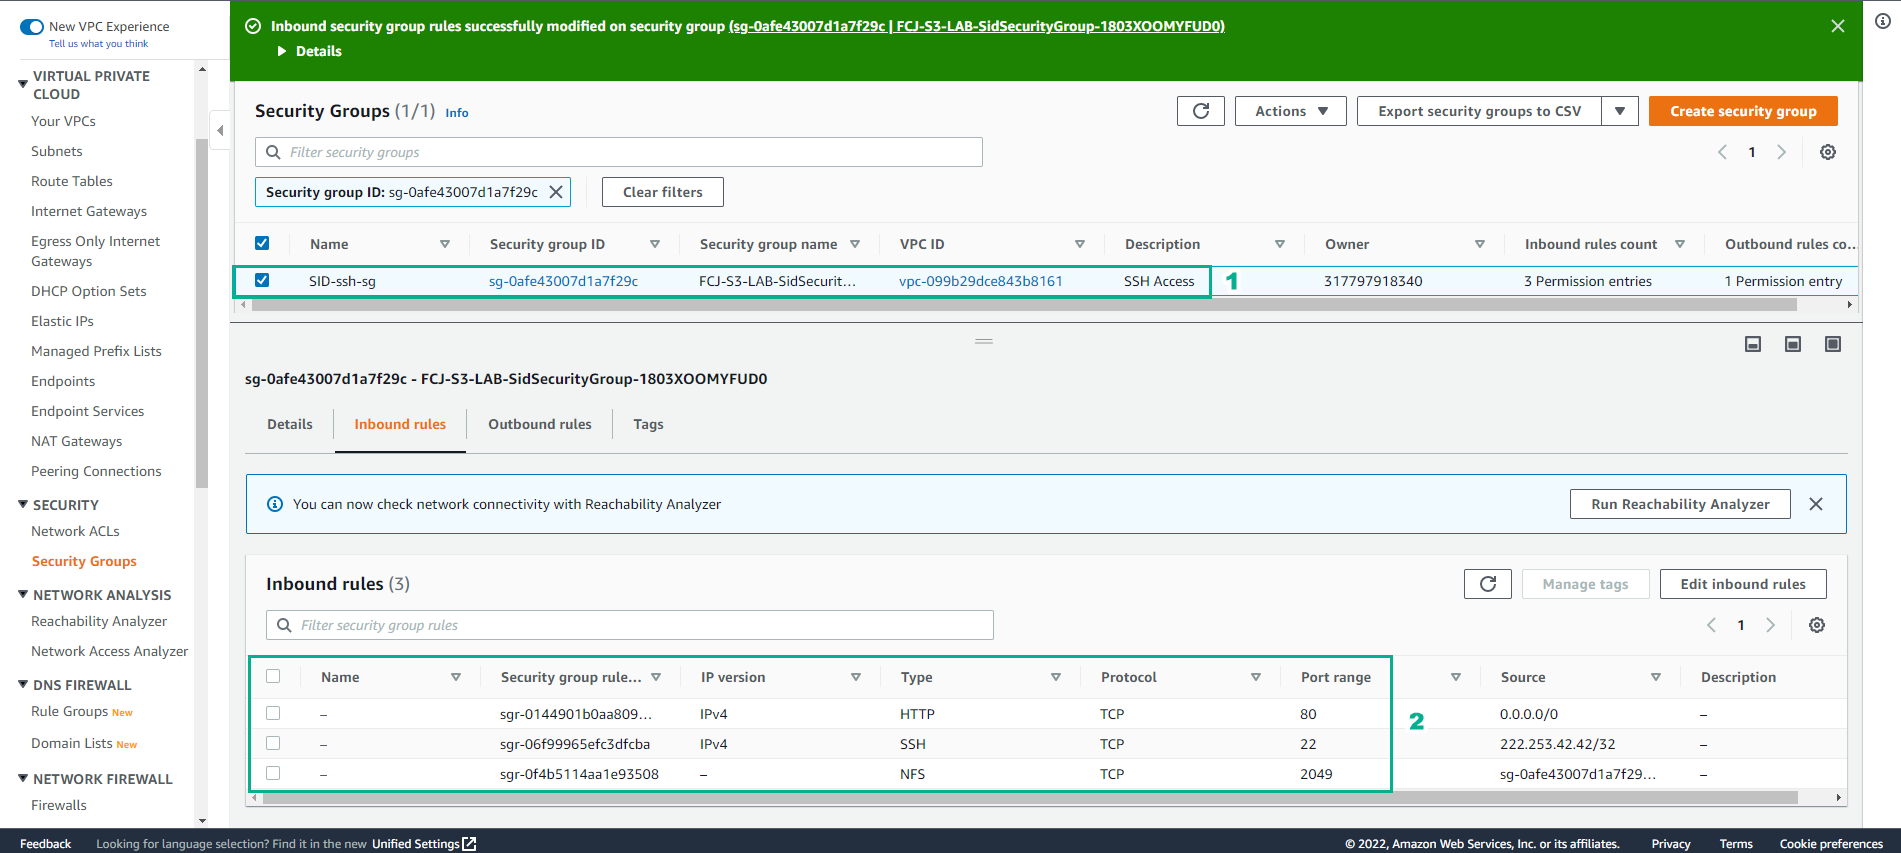Click the Feedback link in footer

pyautogui.click(x=45, y=844)
